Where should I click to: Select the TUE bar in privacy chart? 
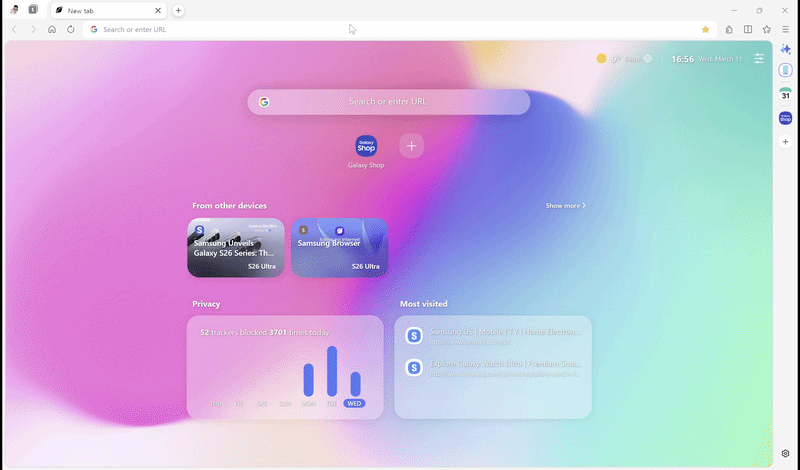point(332,371)
